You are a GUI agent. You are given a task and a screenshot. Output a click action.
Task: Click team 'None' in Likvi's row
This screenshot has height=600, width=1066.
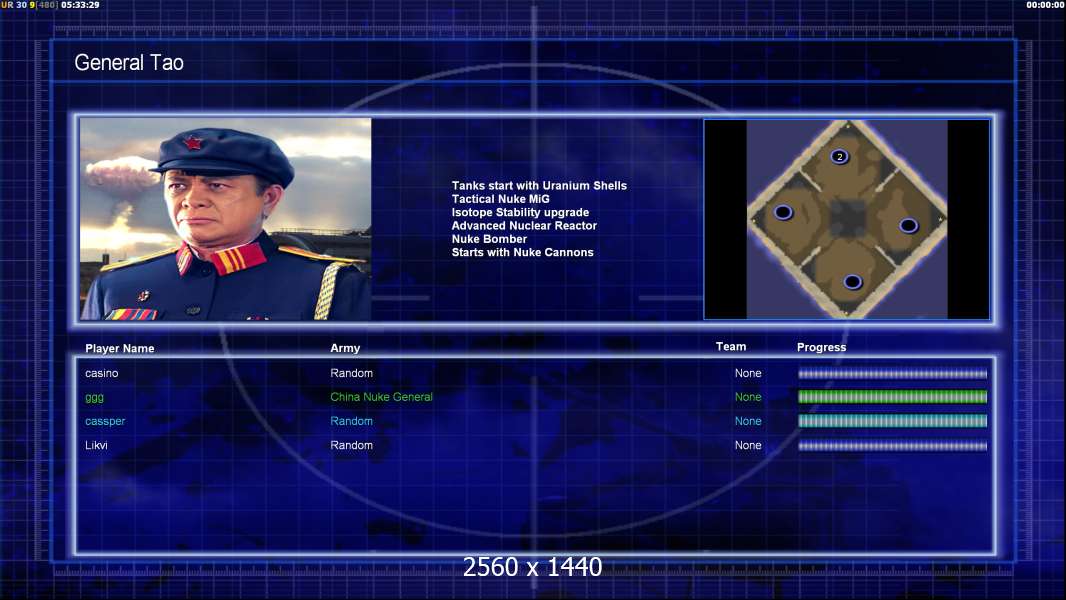(x=748, y=445)
